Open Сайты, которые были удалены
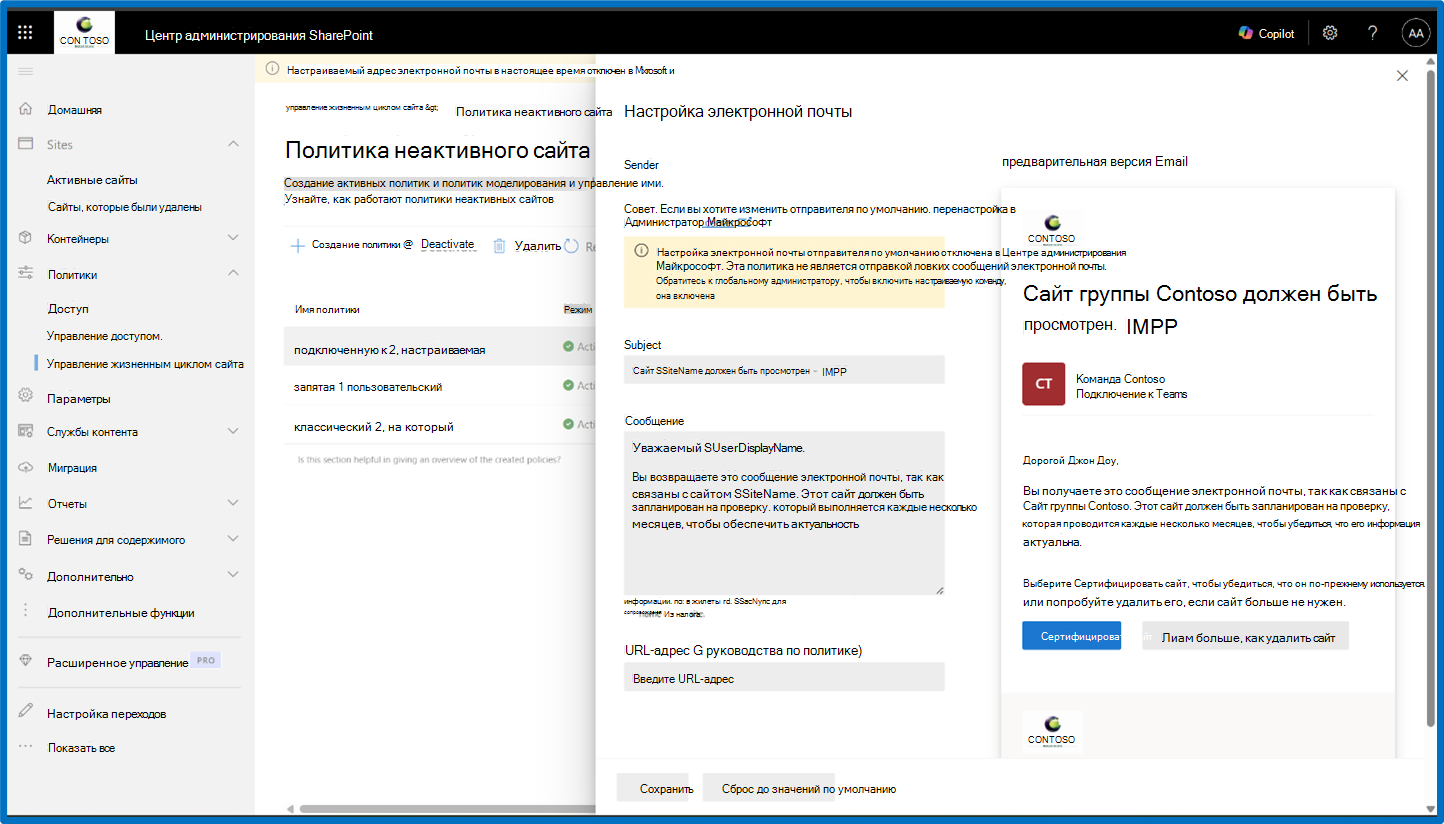The image size is (1444, 824). pos(124,207)
